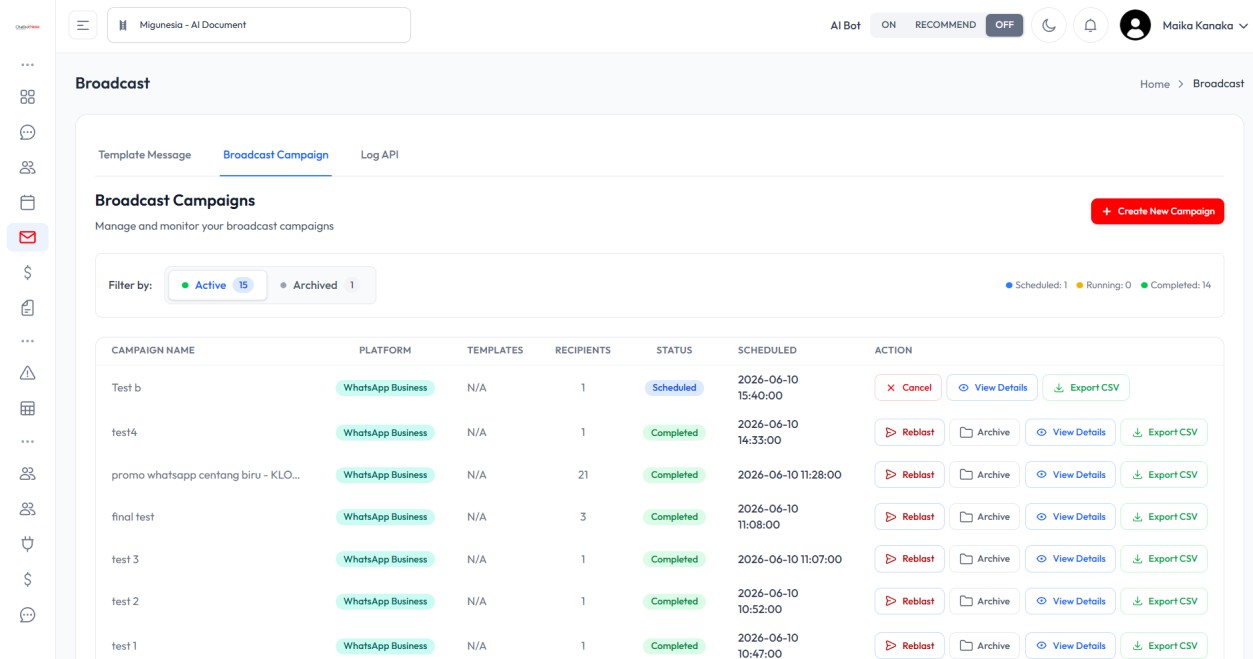Open the broadcast mail icon in sidebar
The height and width of the screenshot is (659, 1253).
28,237
